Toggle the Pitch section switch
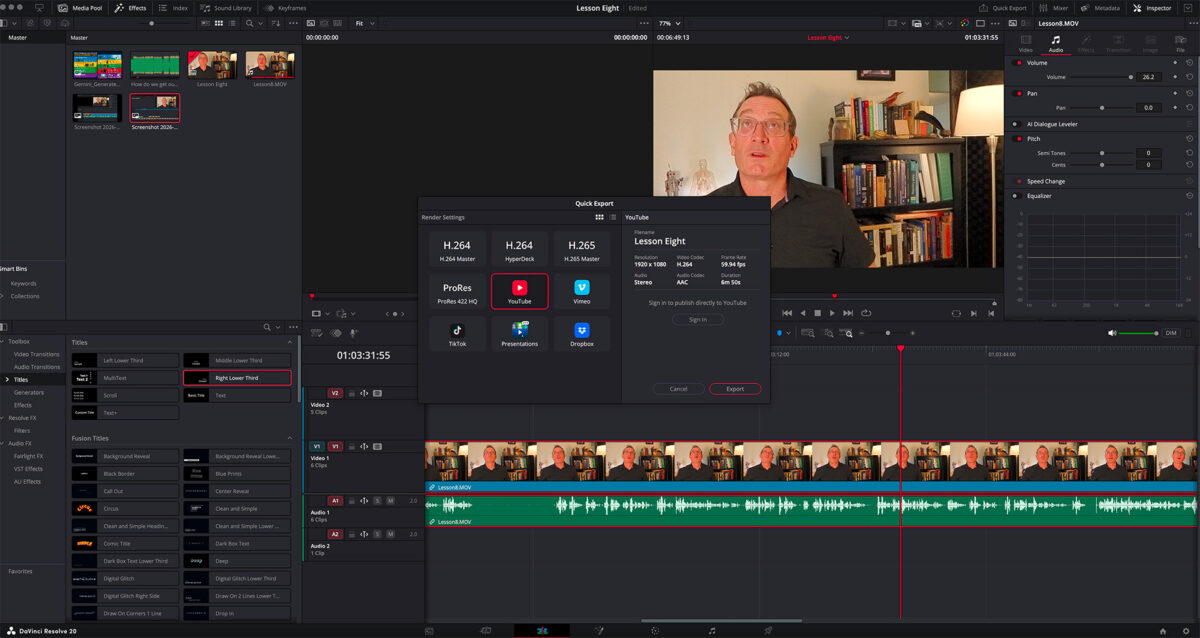 click(x=1018, y=139)
